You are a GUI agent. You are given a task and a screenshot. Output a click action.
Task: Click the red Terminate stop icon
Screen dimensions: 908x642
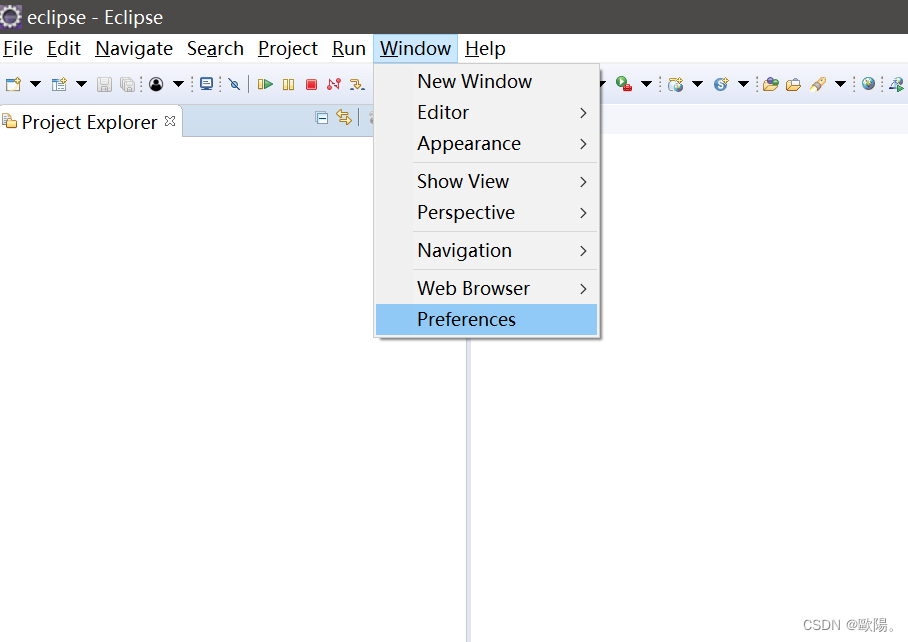(x=312, y=85)
